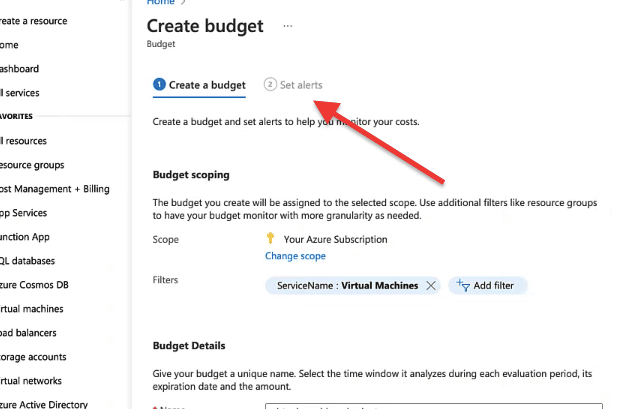Open Azure Cosmos DB in sidebar
This screenshot has height=409, width=623.
point(34,285)
